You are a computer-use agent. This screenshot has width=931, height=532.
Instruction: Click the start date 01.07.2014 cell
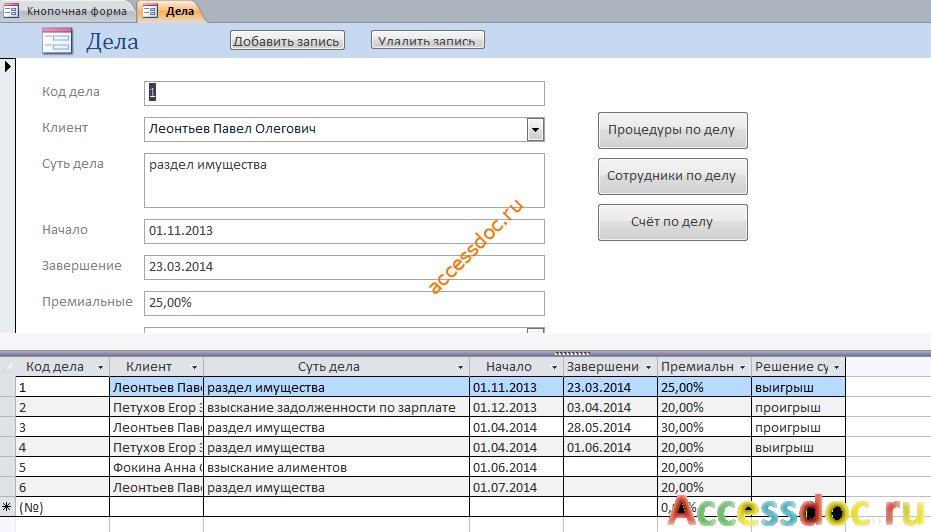517,487
